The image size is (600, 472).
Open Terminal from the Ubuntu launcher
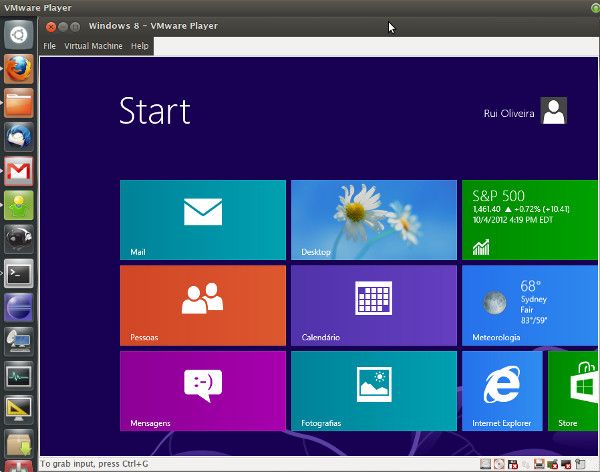point(18,272)
